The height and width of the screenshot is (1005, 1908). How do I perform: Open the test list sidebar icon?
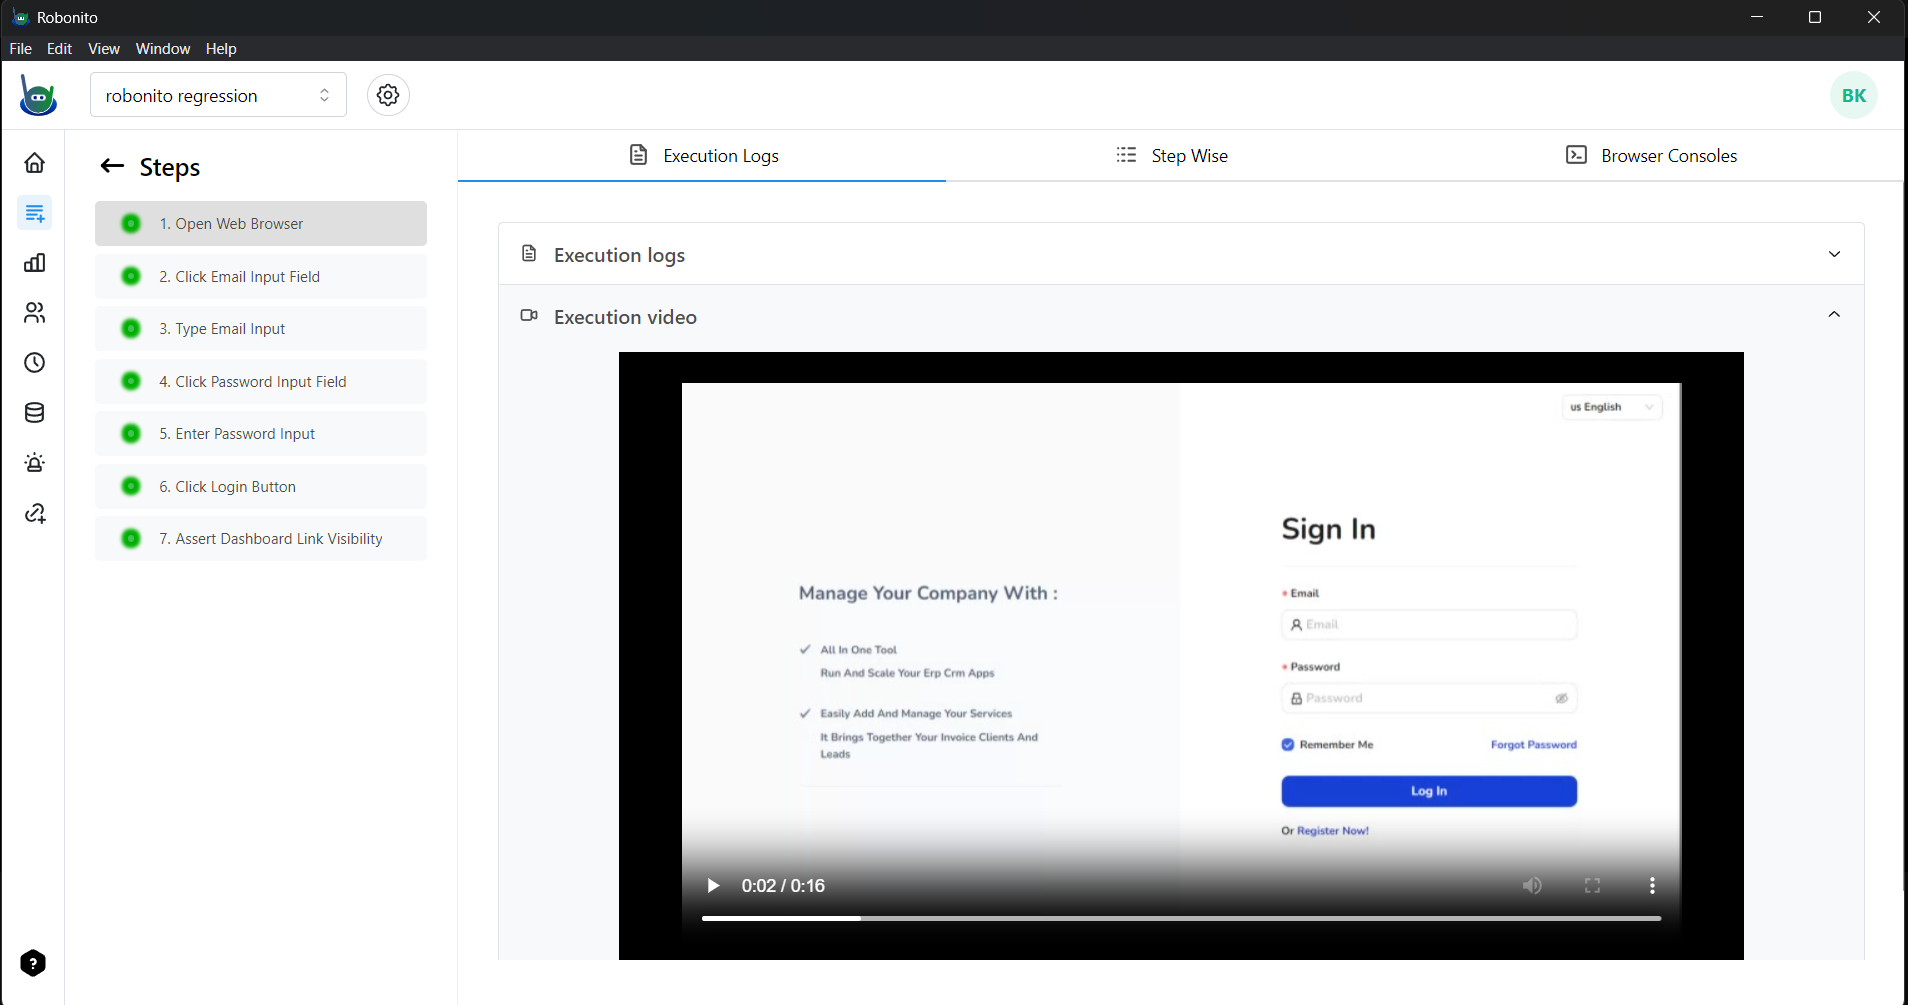click(35, 212)
